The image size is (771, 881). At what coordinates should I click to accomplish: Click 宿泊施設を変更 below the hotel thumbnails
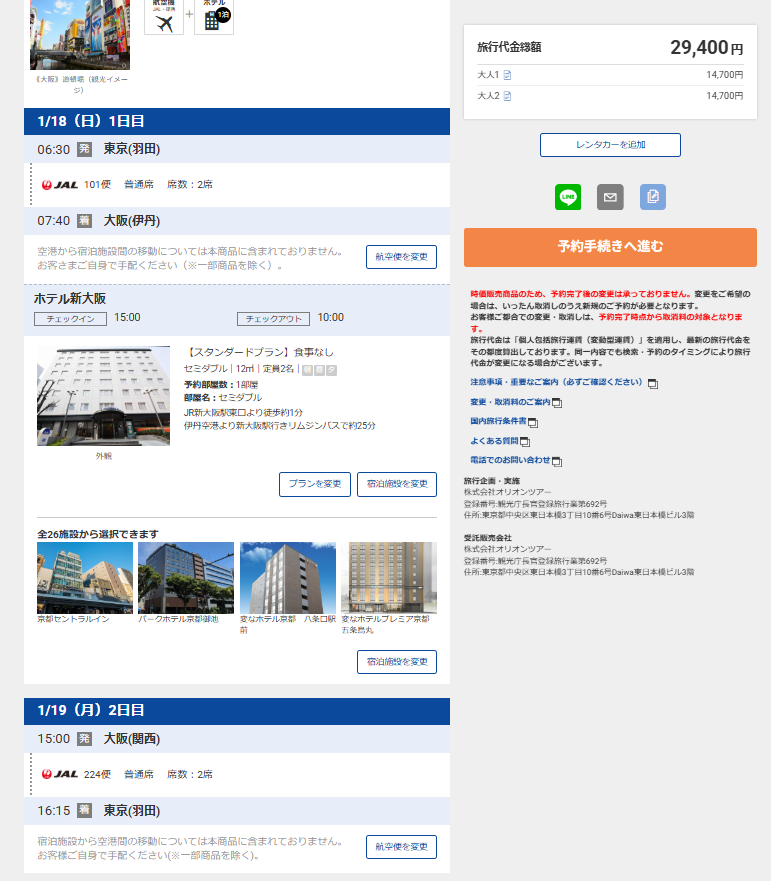point(397,662)
